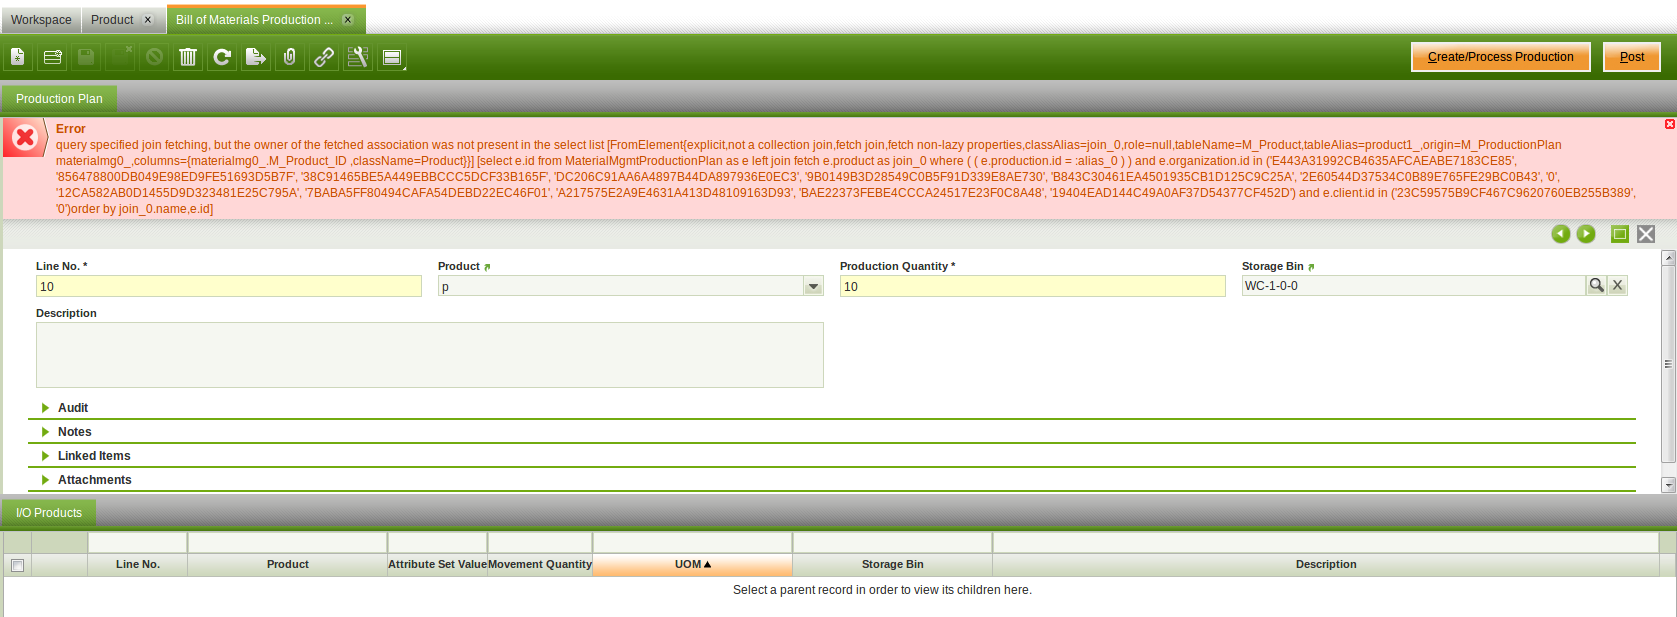1677x617 pixels.
Task: Click scroll up arrow on form scrollbar
Action: (1668, 258)
